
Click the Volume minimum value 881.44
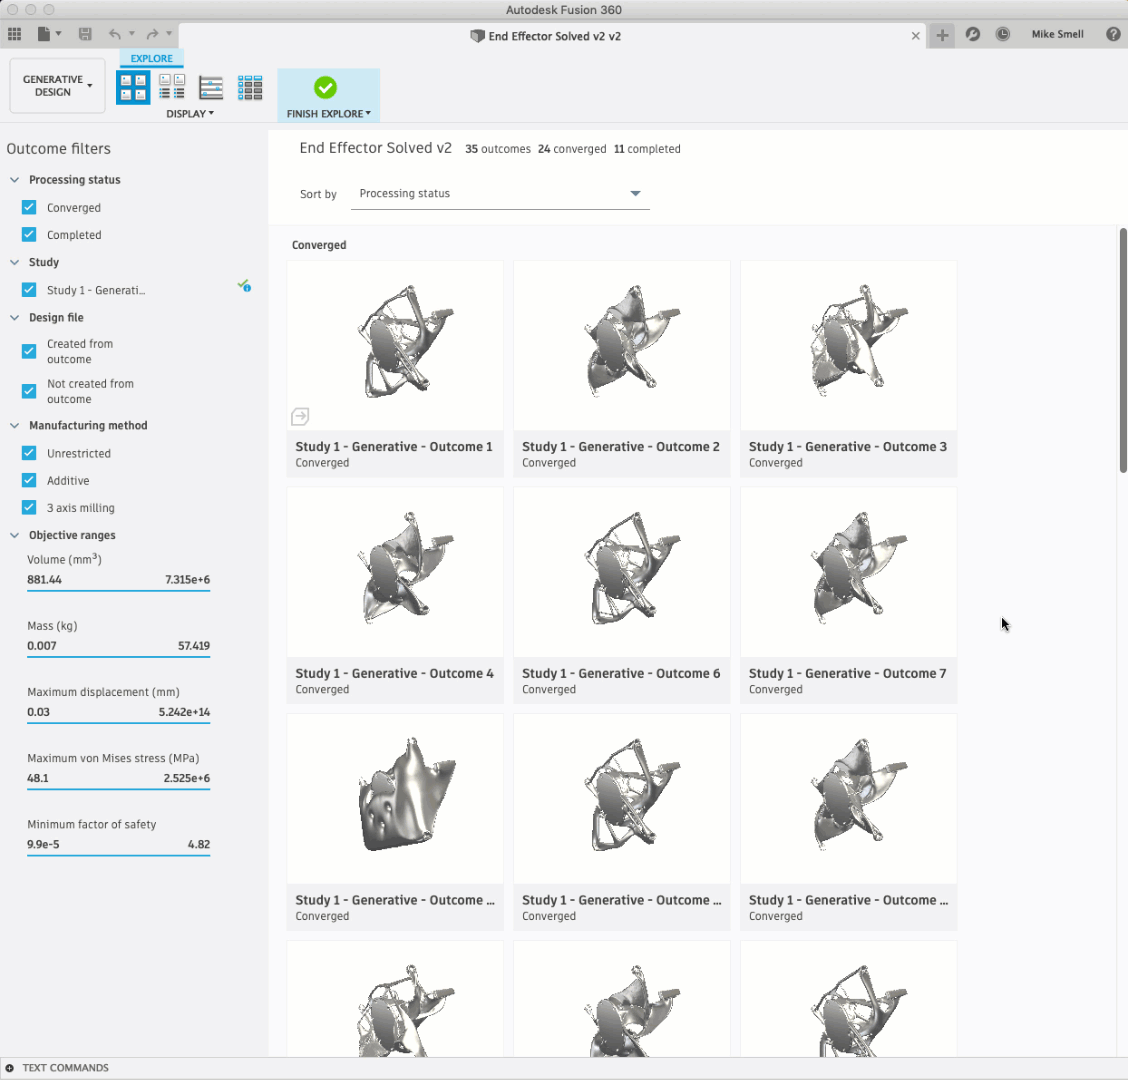[x=45, y=579]
